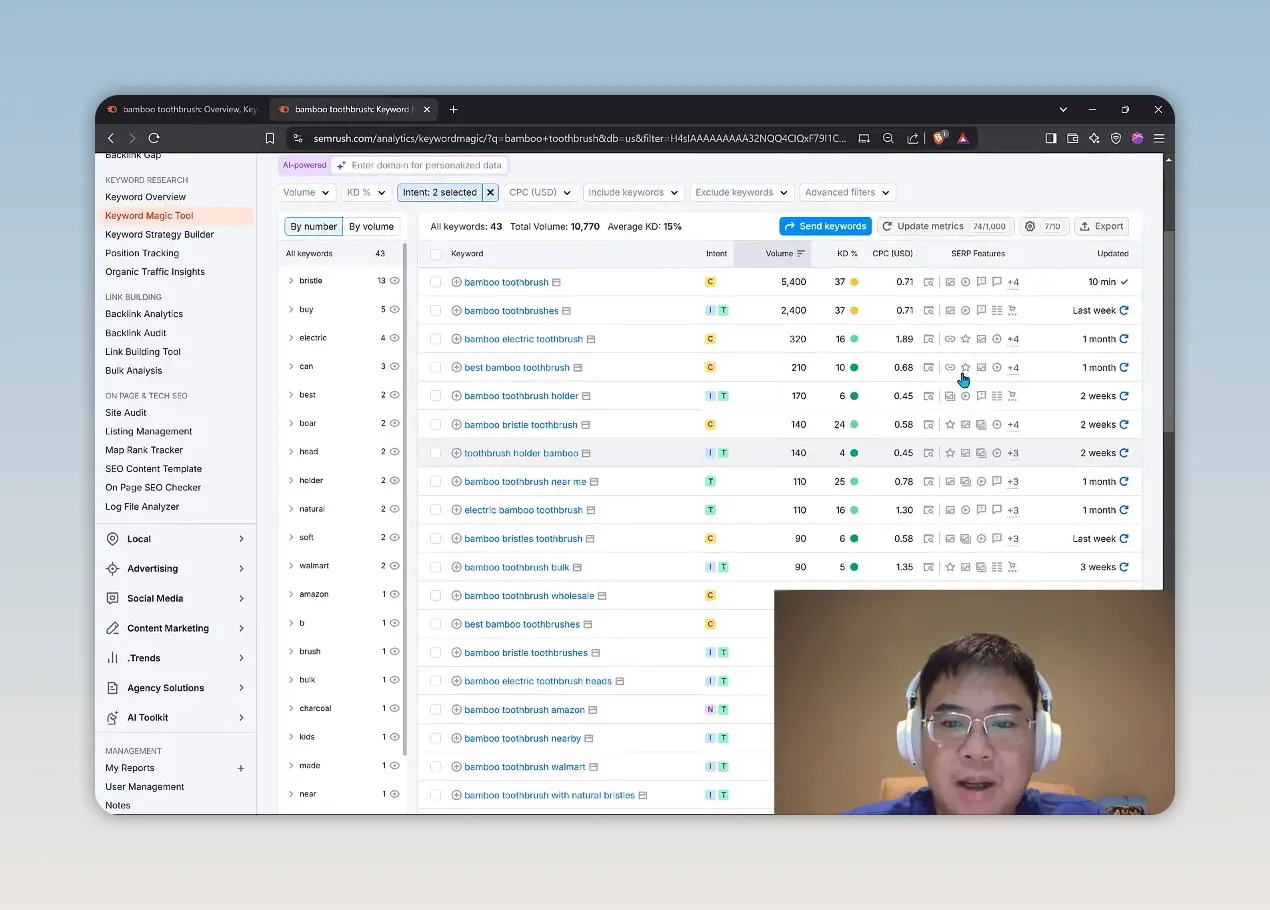Open a new browser tab
Screen dimensions: 1270x910
point(454,109)
